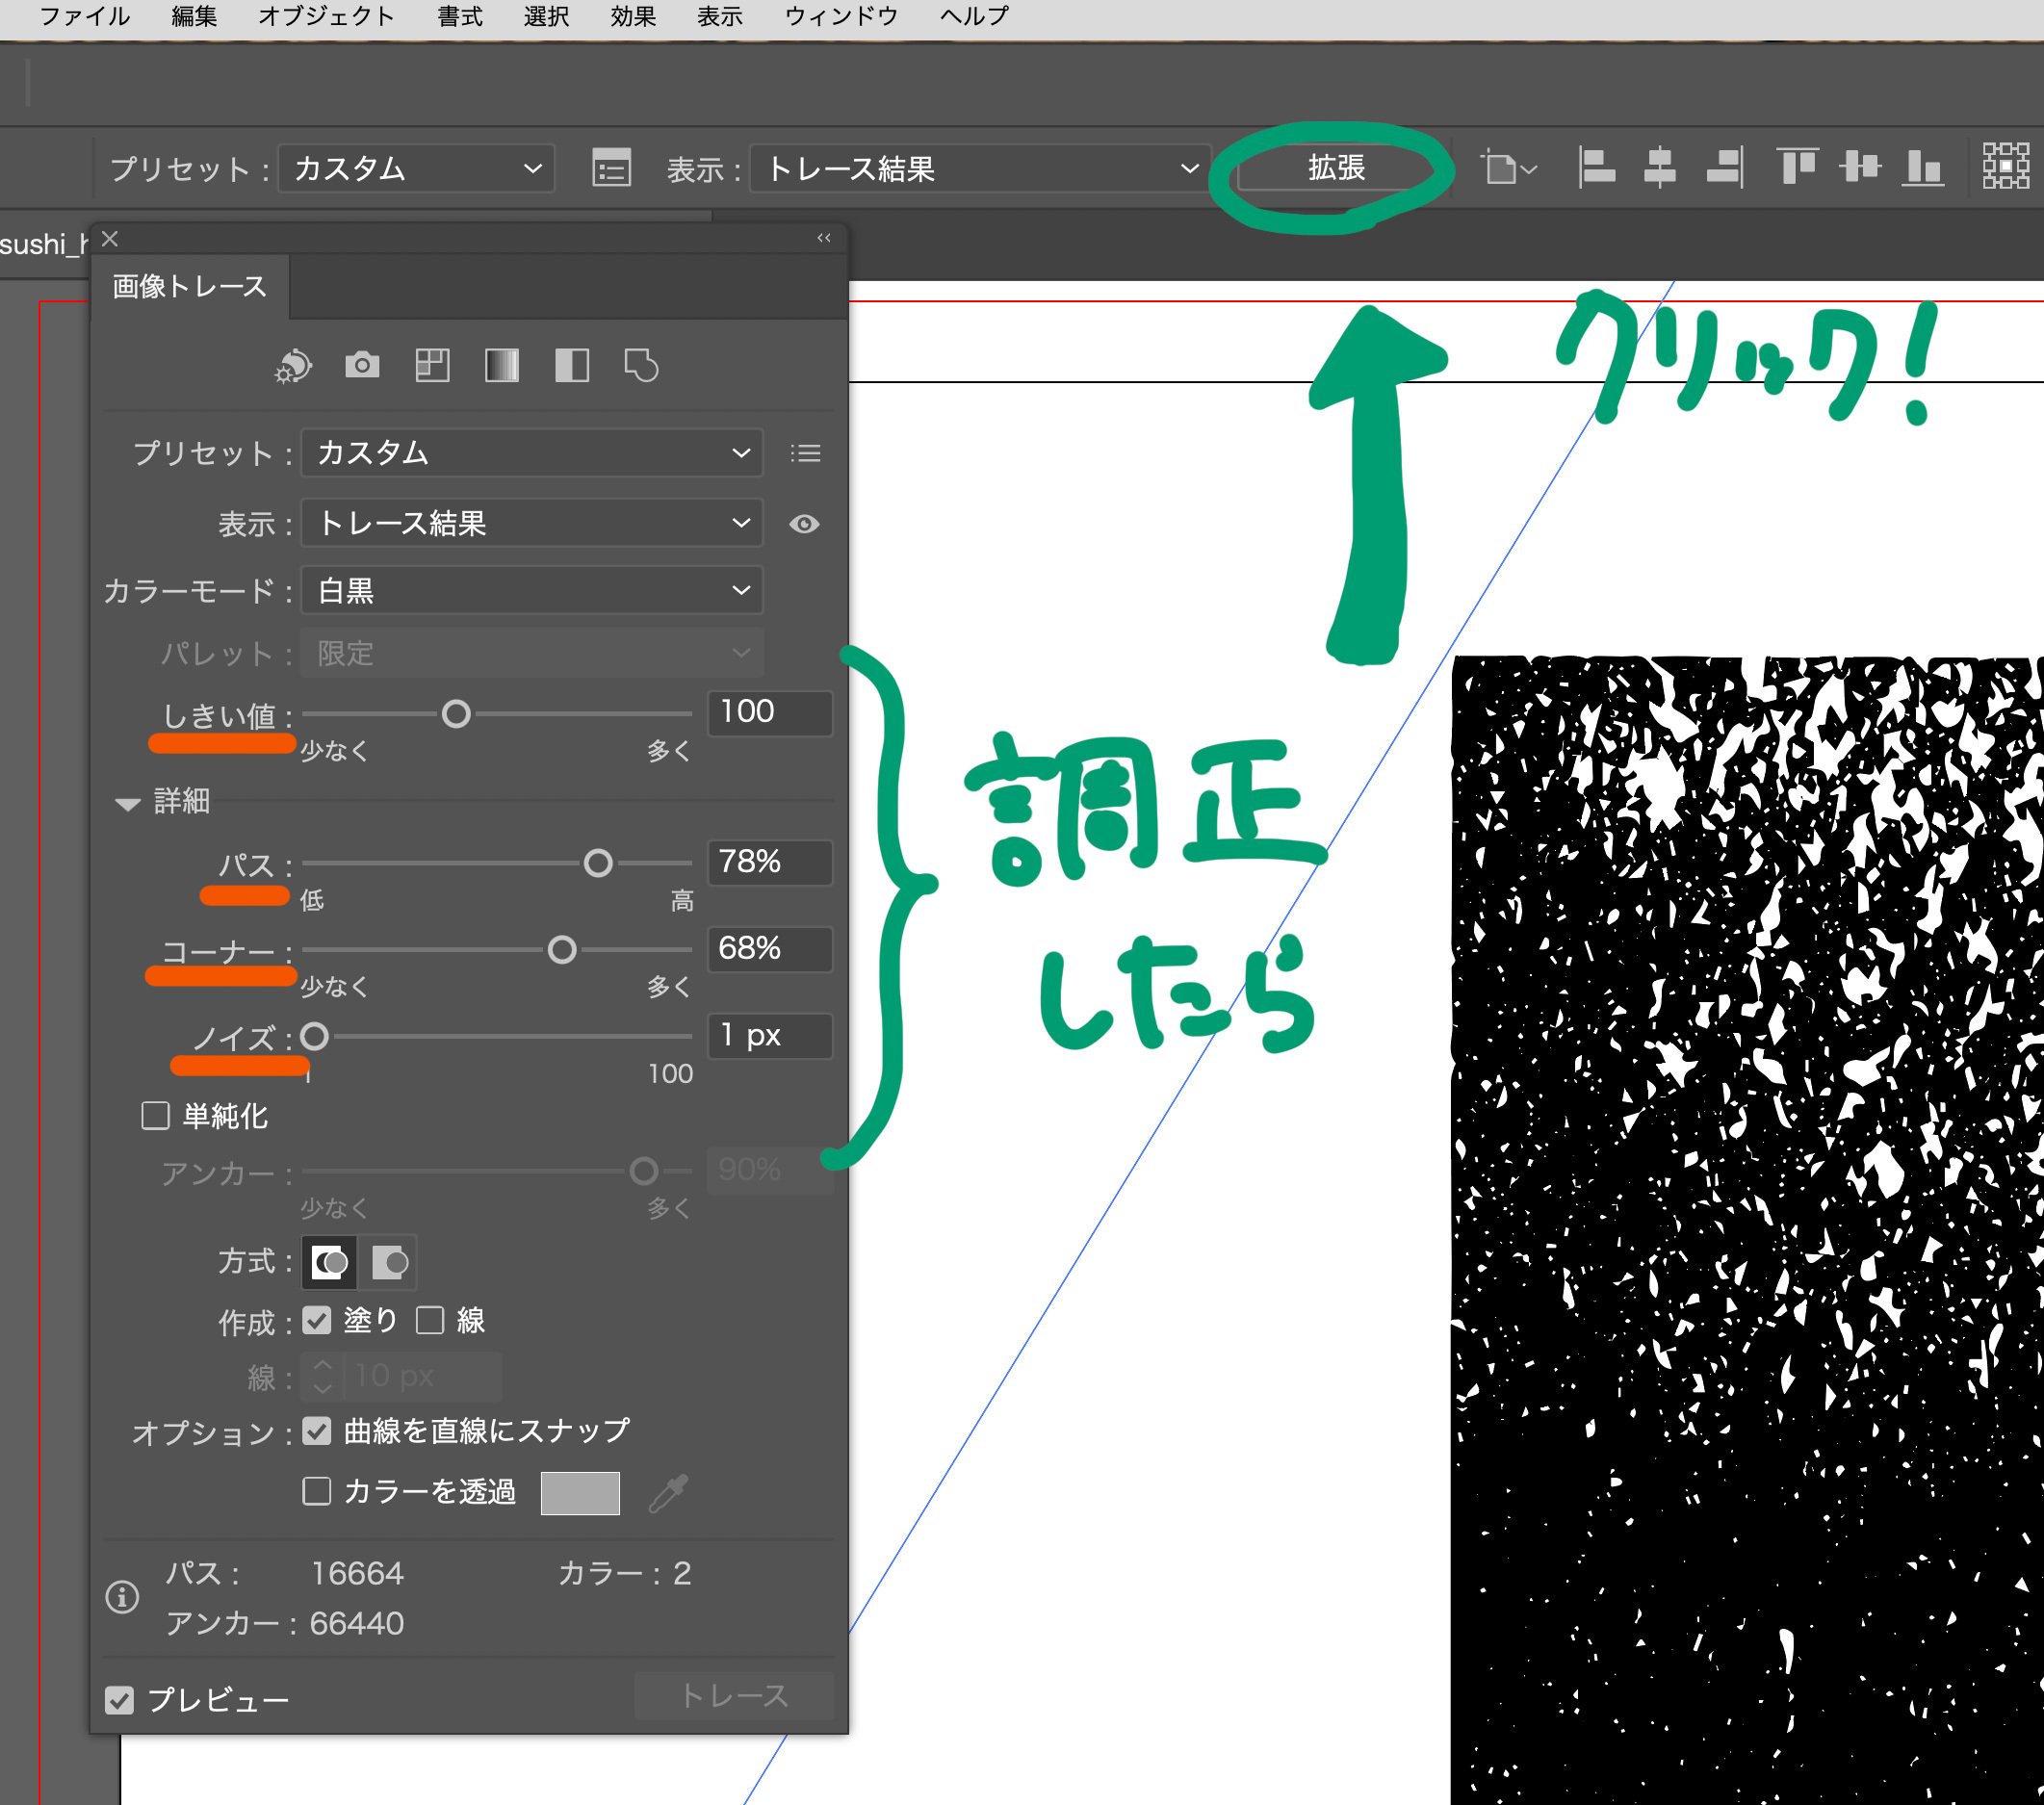Open 表示 menu in menu bar

click(x=720, y=16)
